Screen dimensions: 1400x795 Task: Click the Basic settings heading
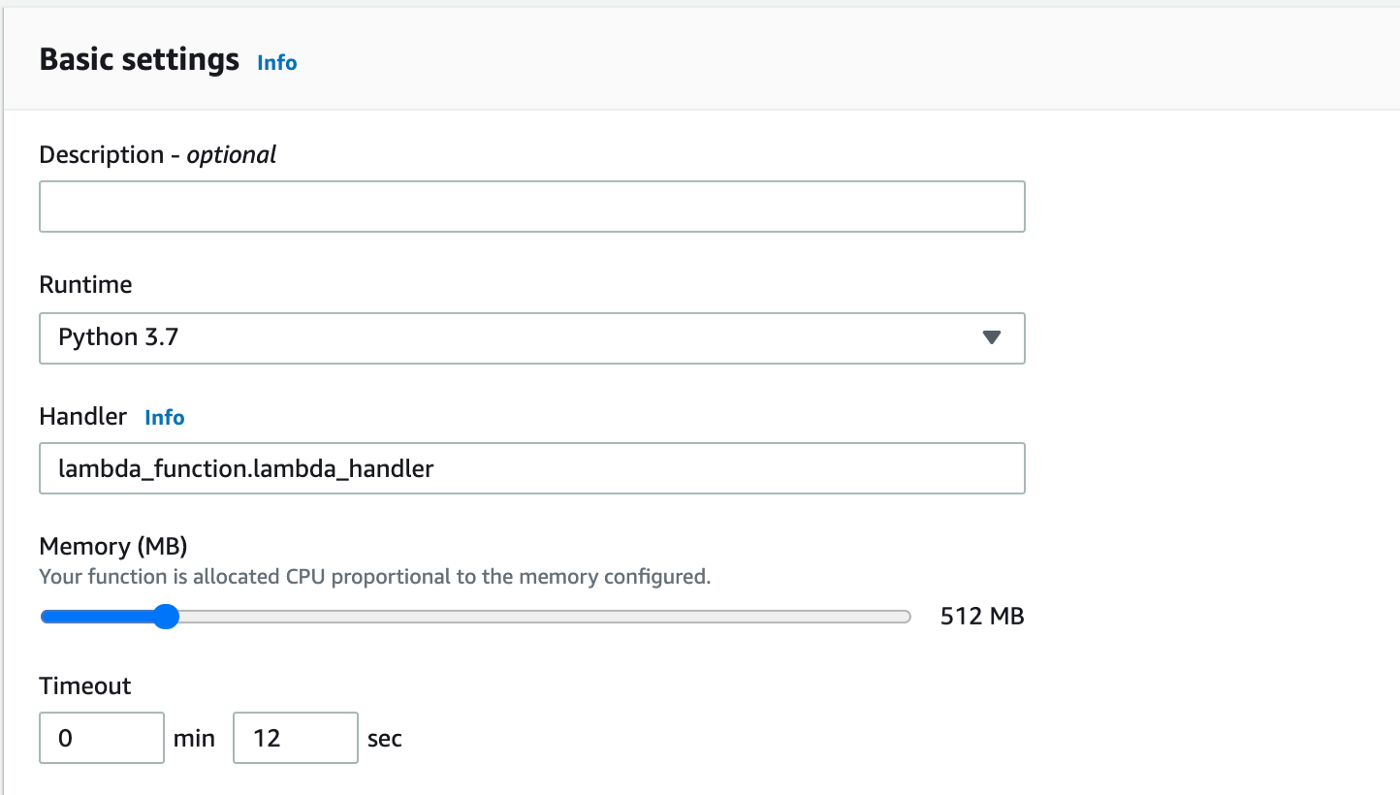[x=139, y=60]
